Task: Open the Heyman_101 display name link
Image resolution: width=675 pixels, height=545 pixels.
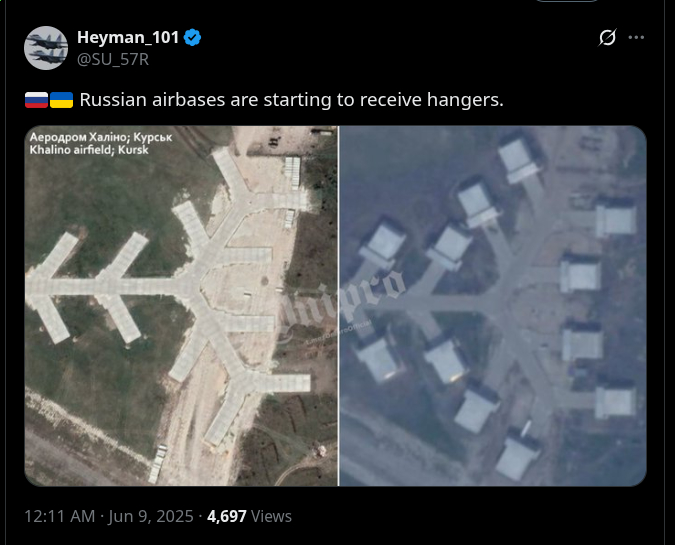Action: 128,37
